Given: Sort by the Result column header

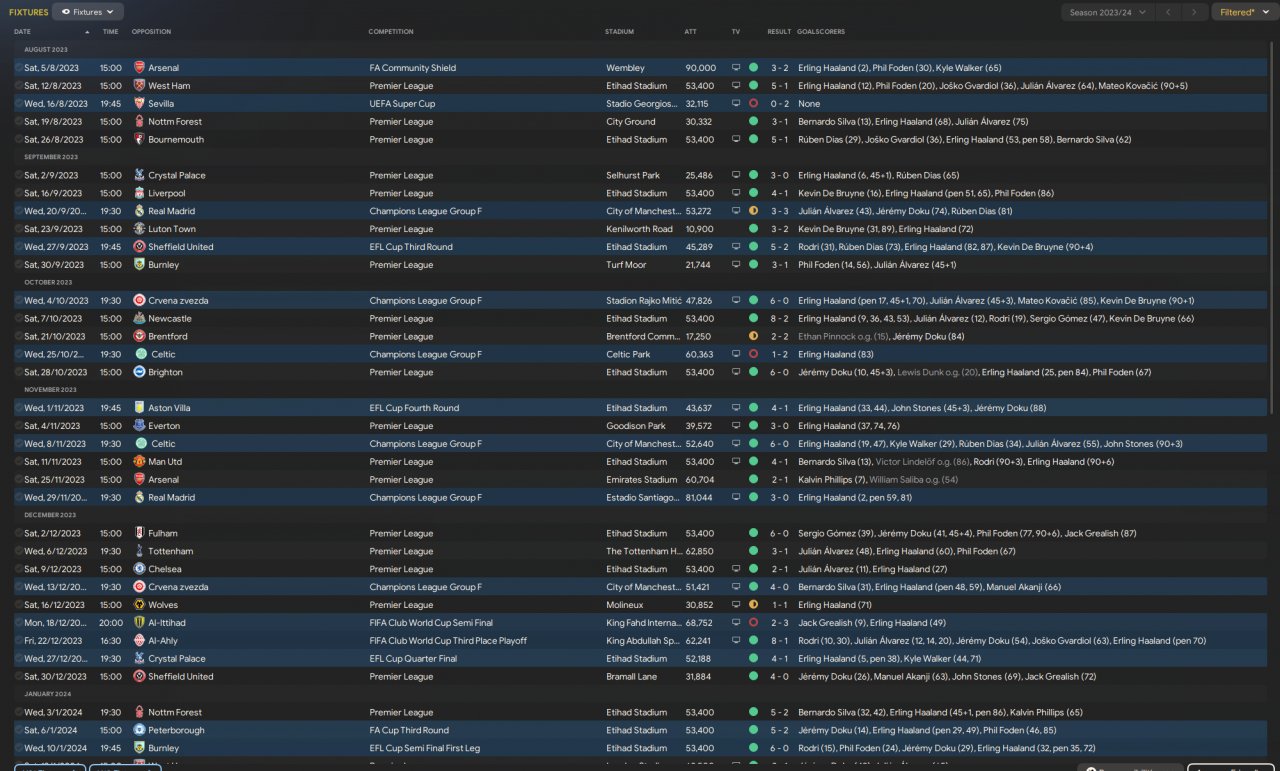Looking at the screenshot, I should pyautogui.click(x=779, y=32).
